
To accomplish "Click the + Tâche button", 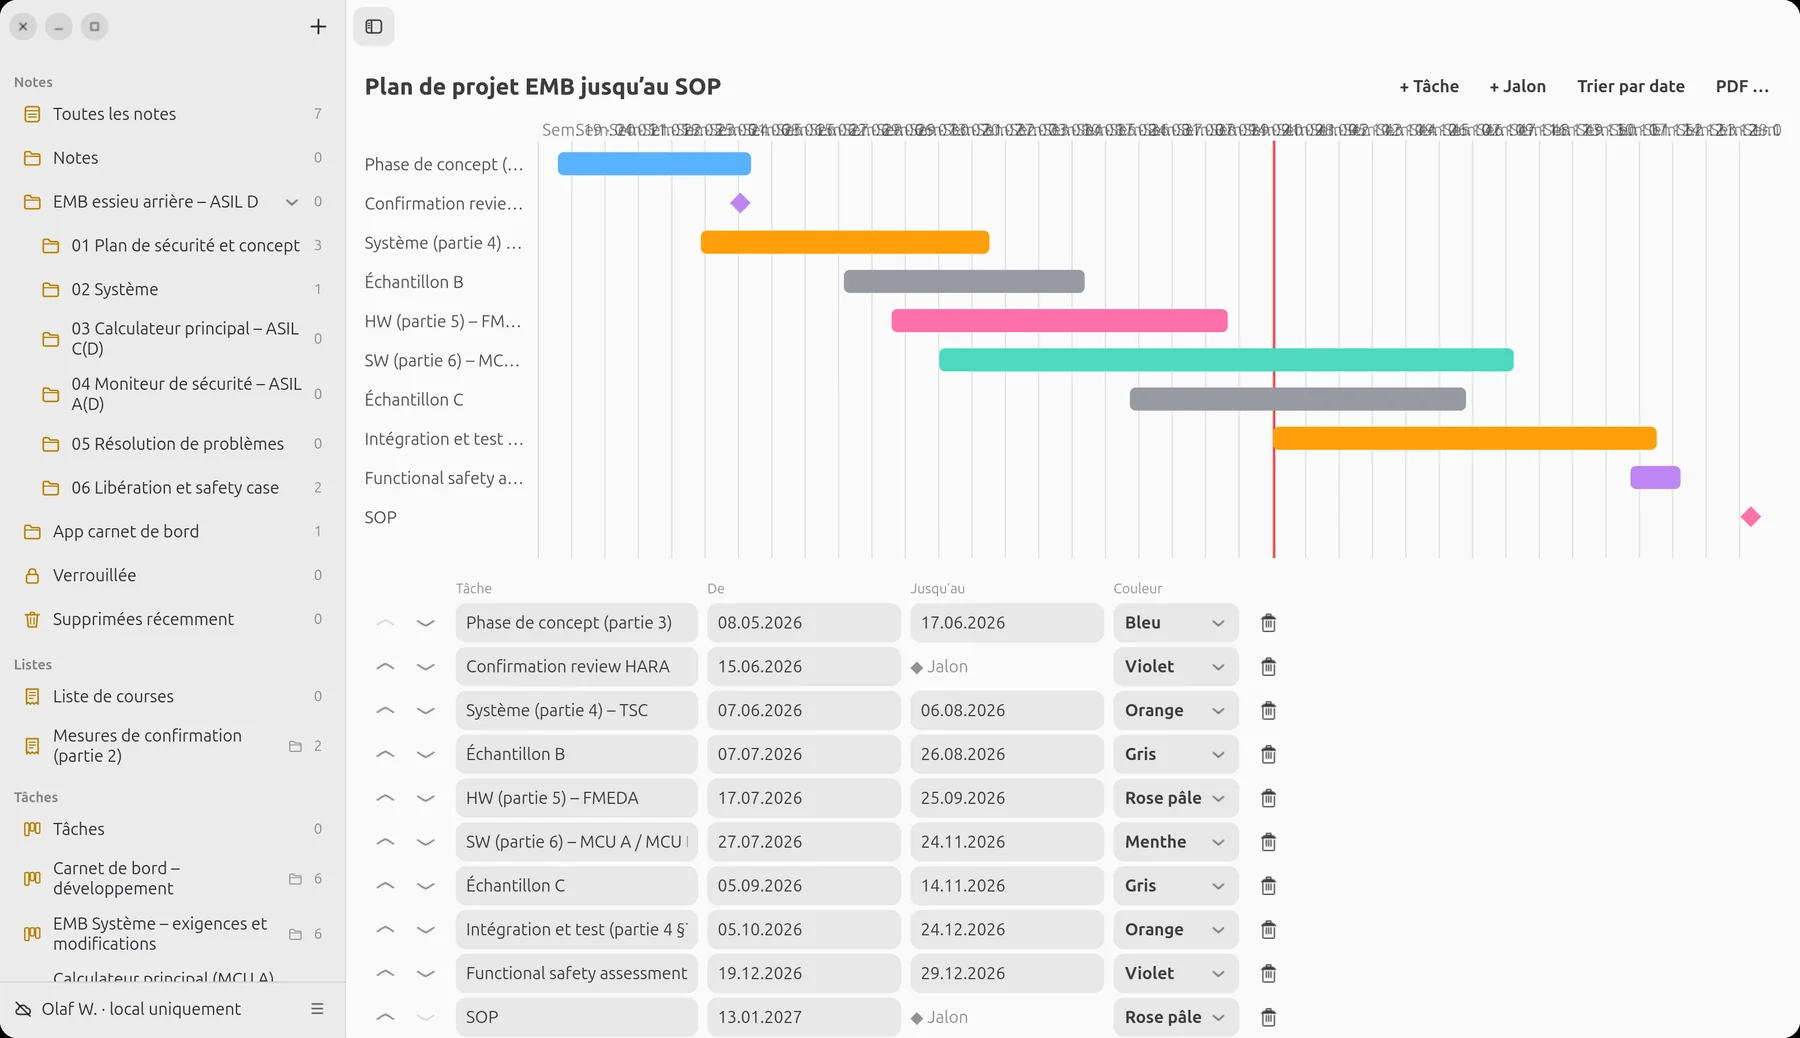I will click(x=1429, y=86).
